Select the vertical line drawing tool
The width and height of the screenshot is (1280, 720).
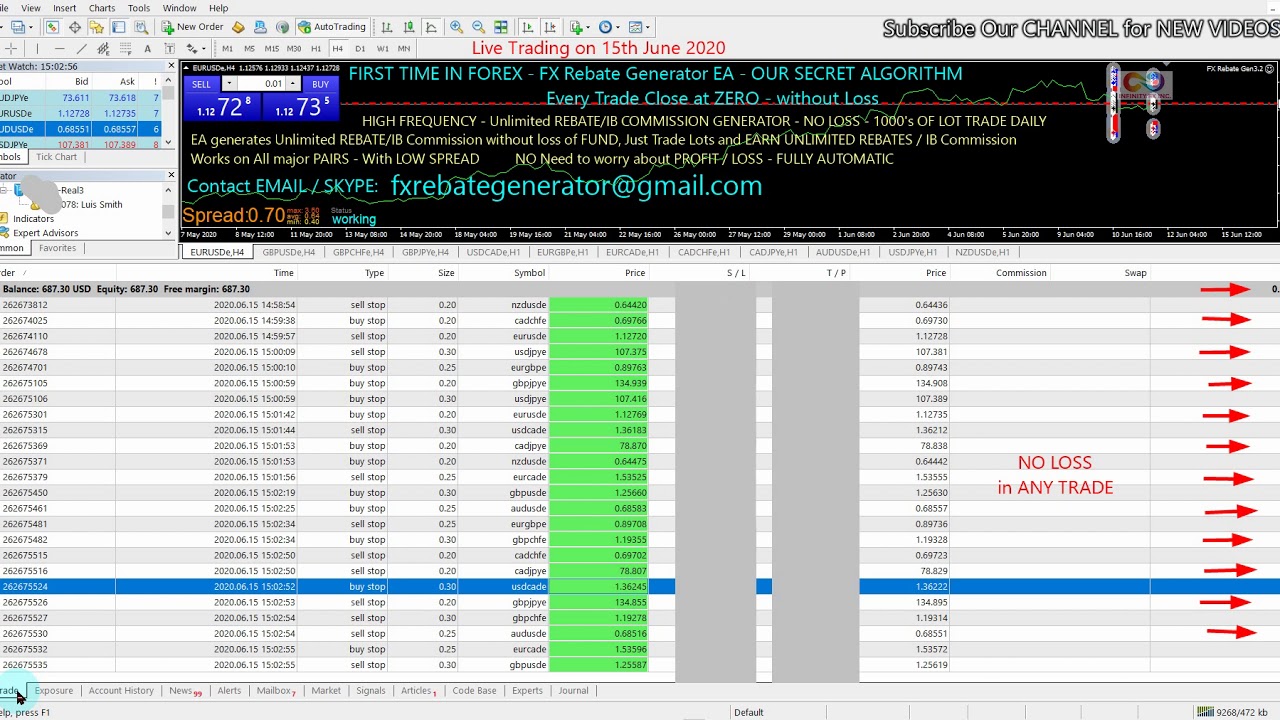37,48
